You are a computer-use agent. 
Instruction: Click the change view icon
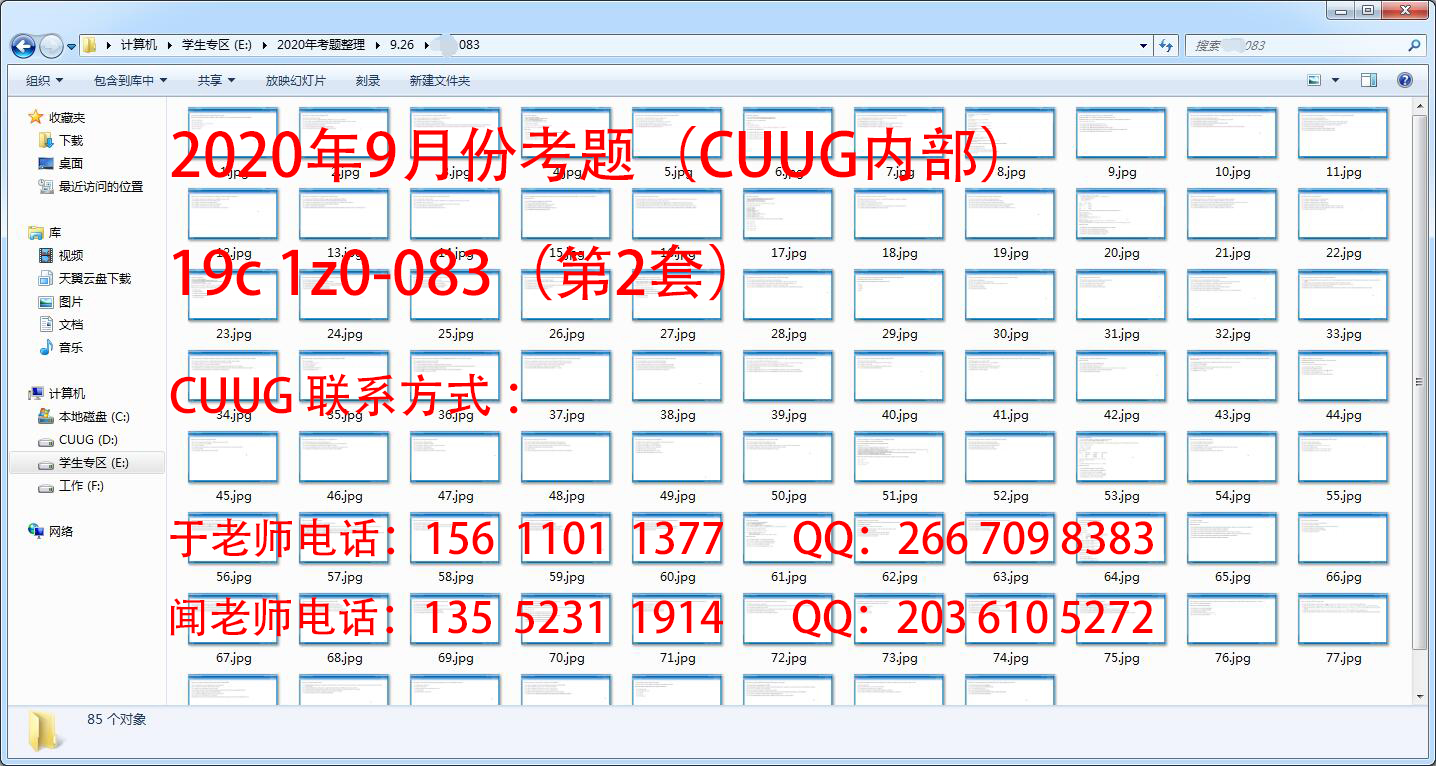[x=1314, y=80]
